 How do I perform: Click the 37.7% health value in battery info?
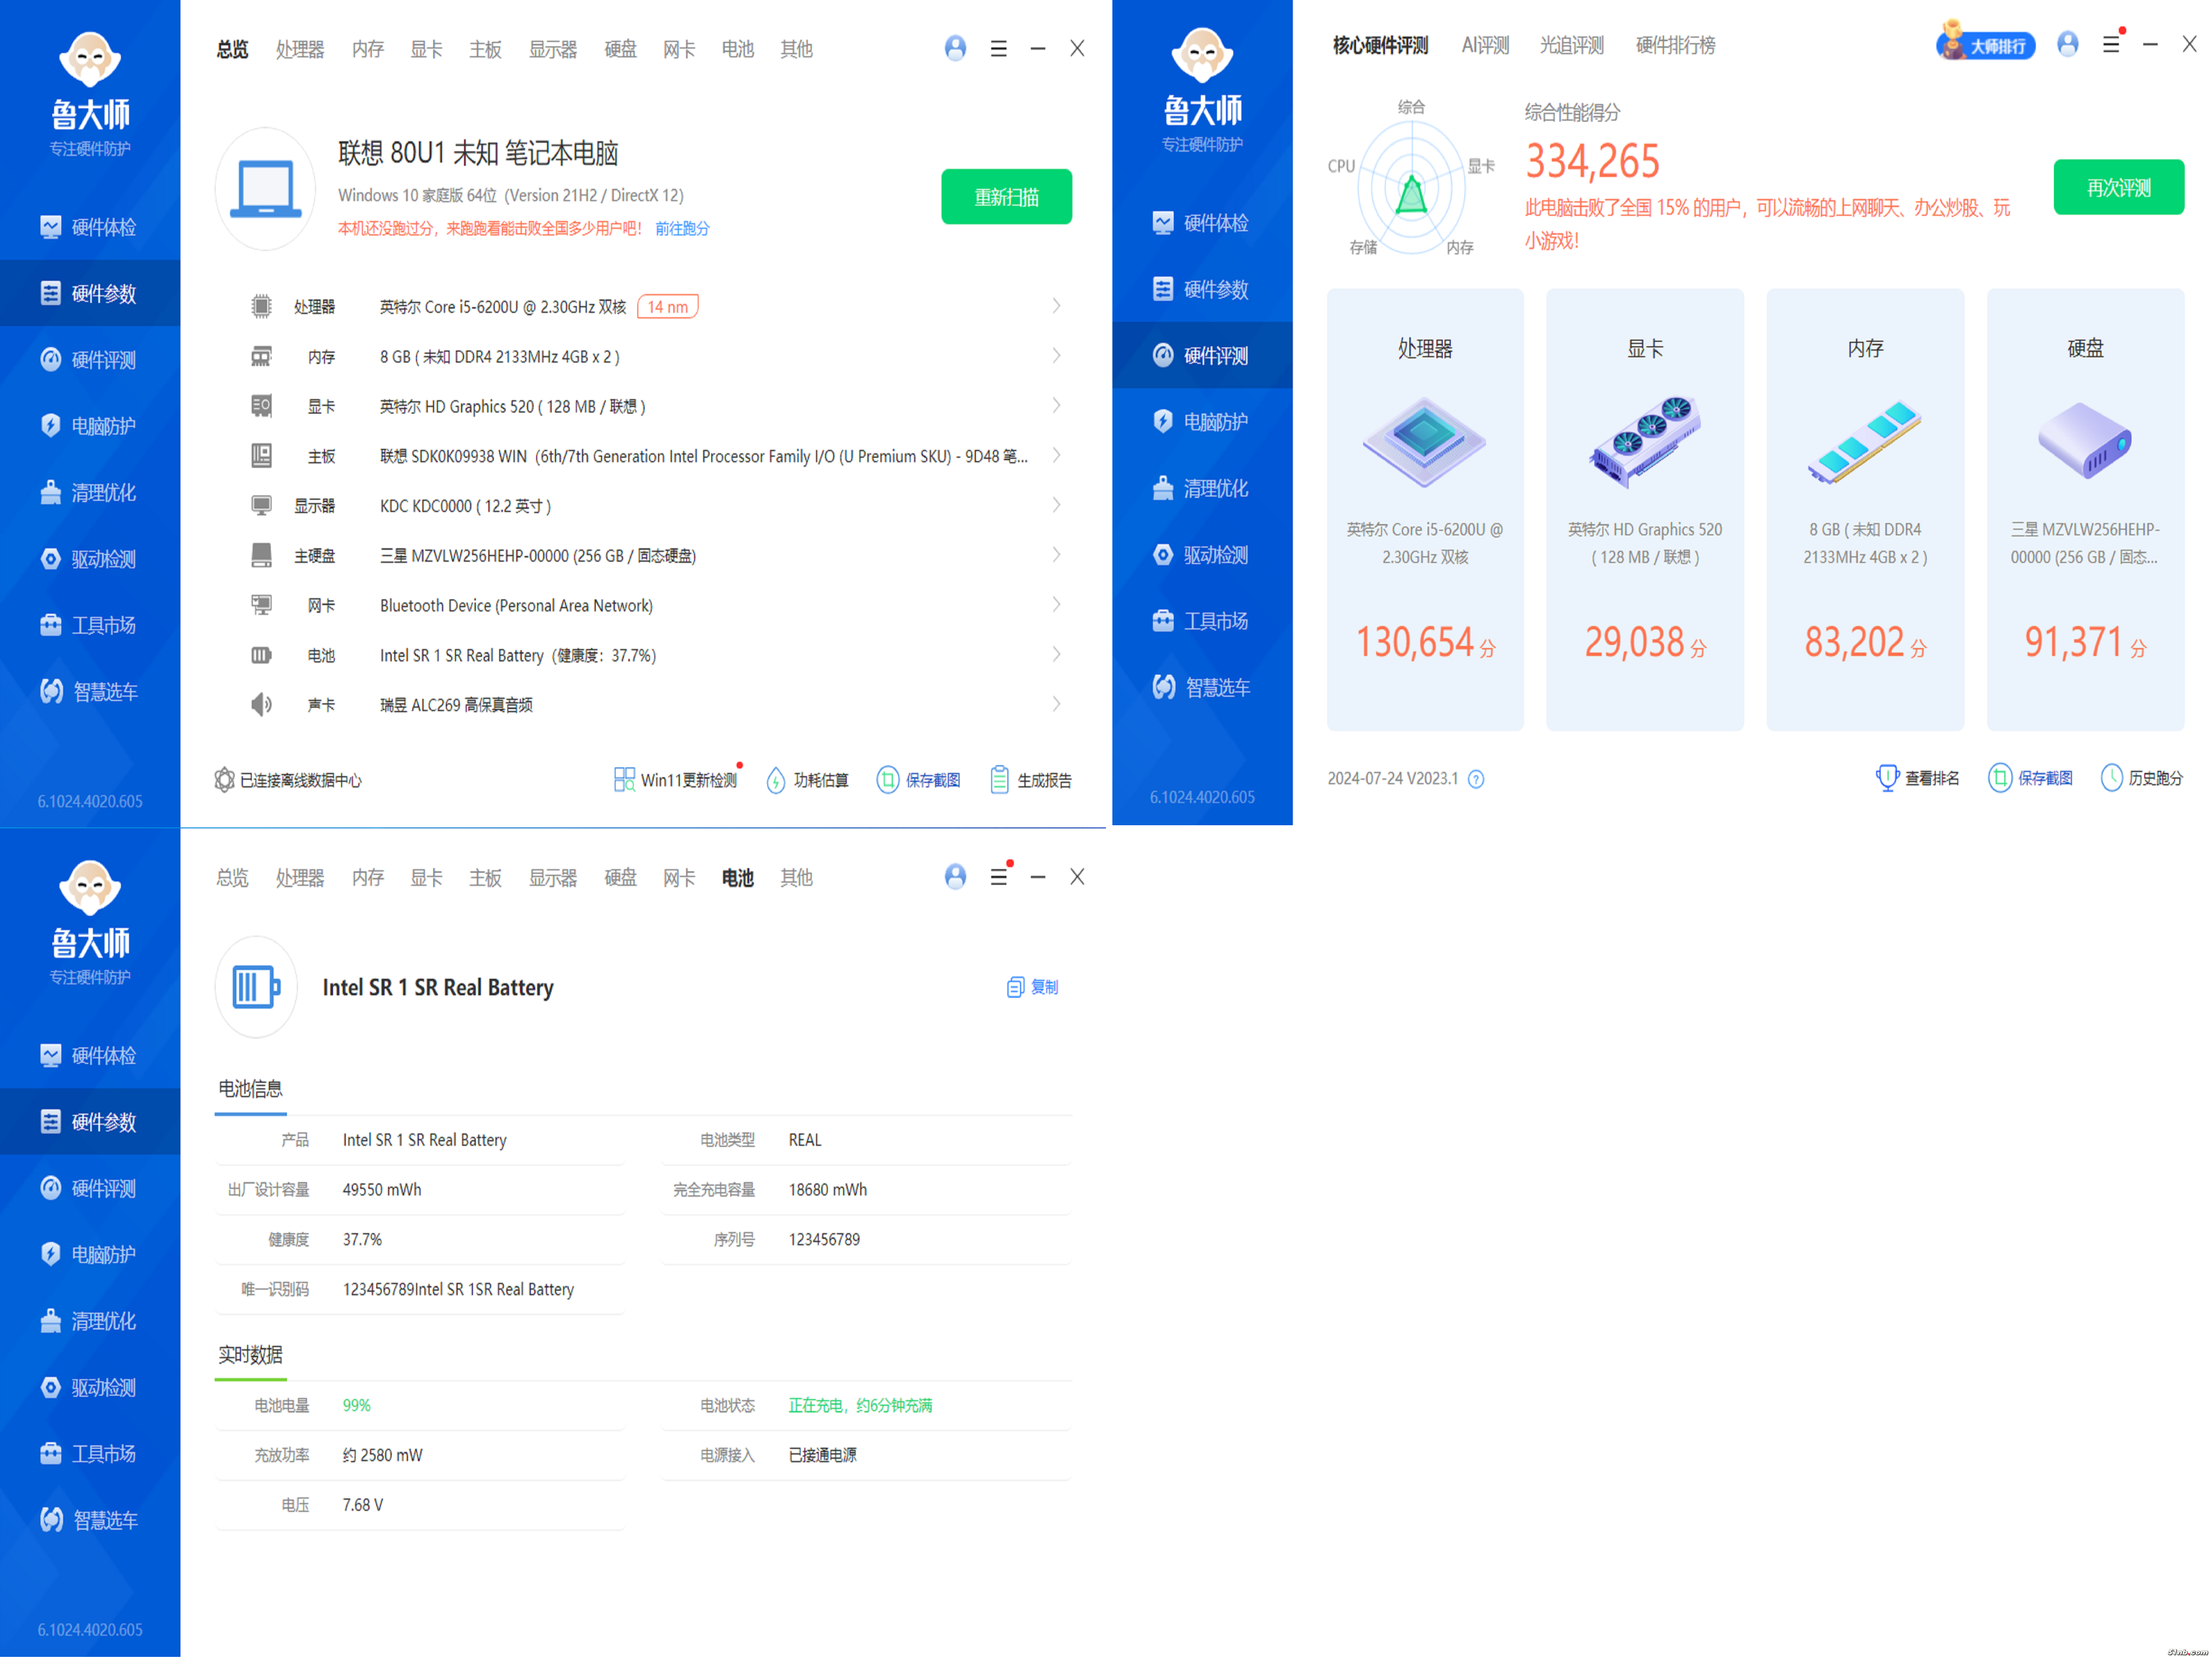tap(362, 1240)
